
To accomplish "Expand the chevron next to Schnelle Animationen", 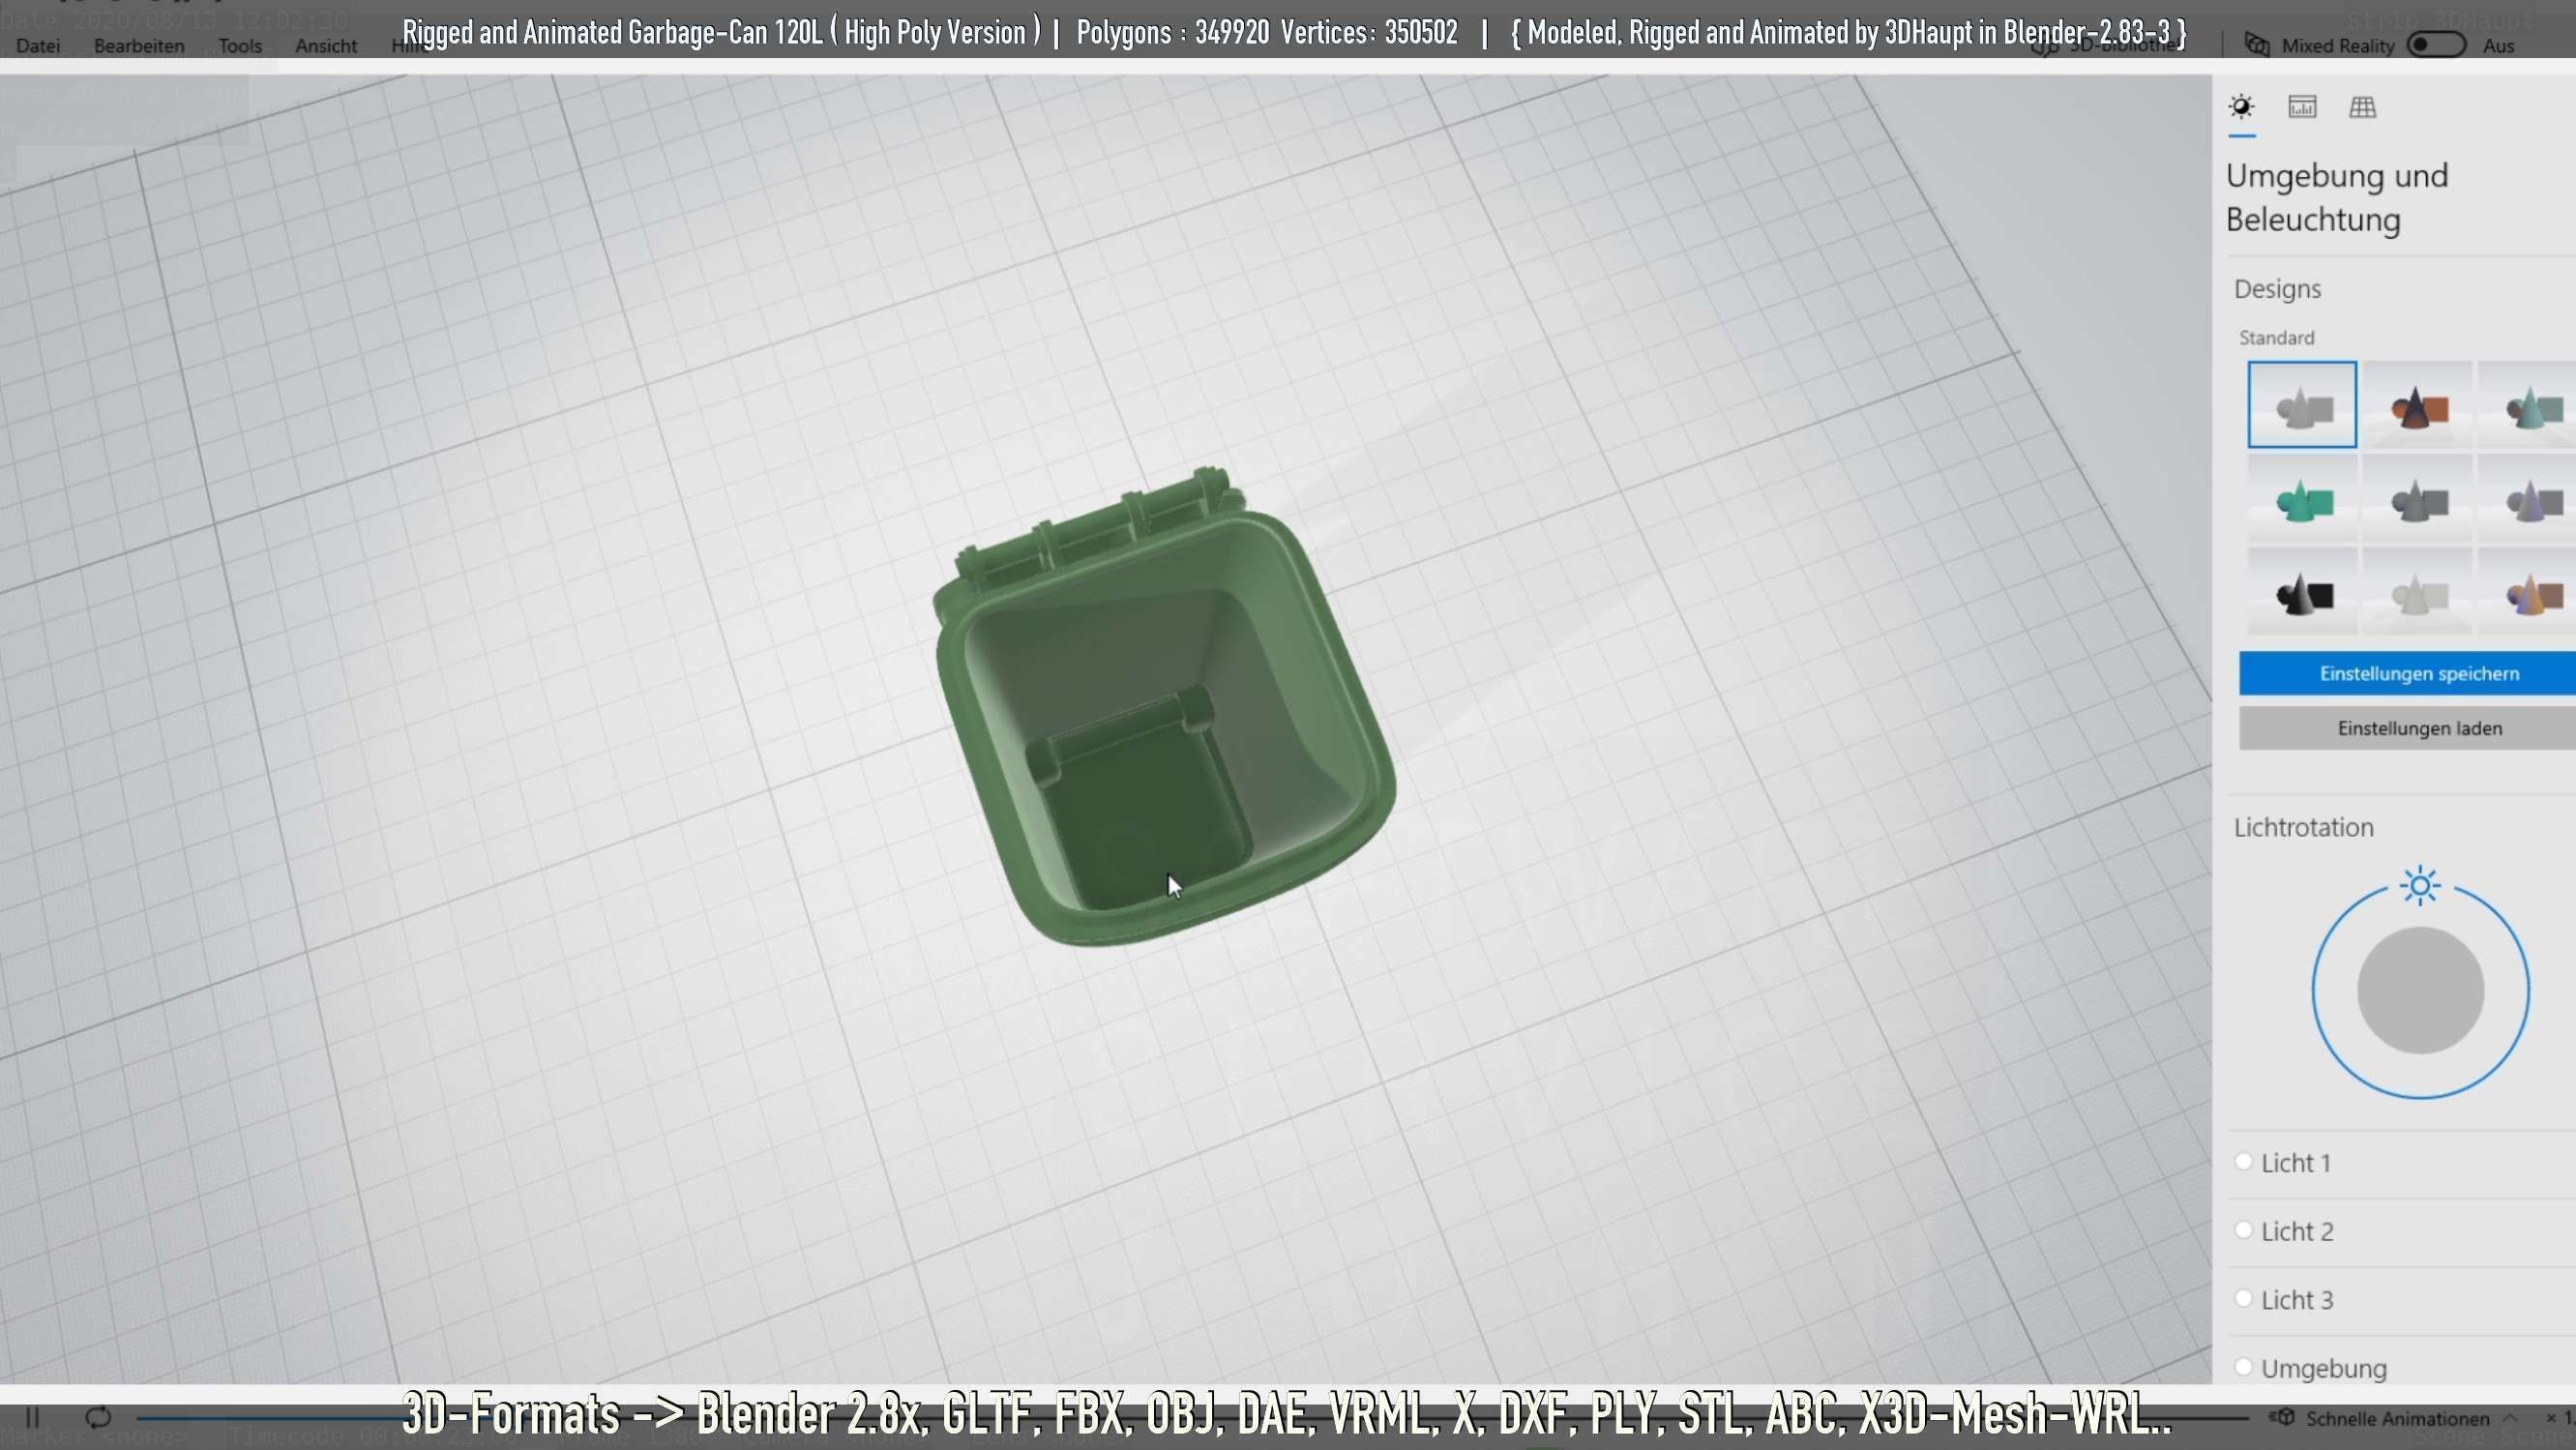I will click(x=2510, y=1418).
